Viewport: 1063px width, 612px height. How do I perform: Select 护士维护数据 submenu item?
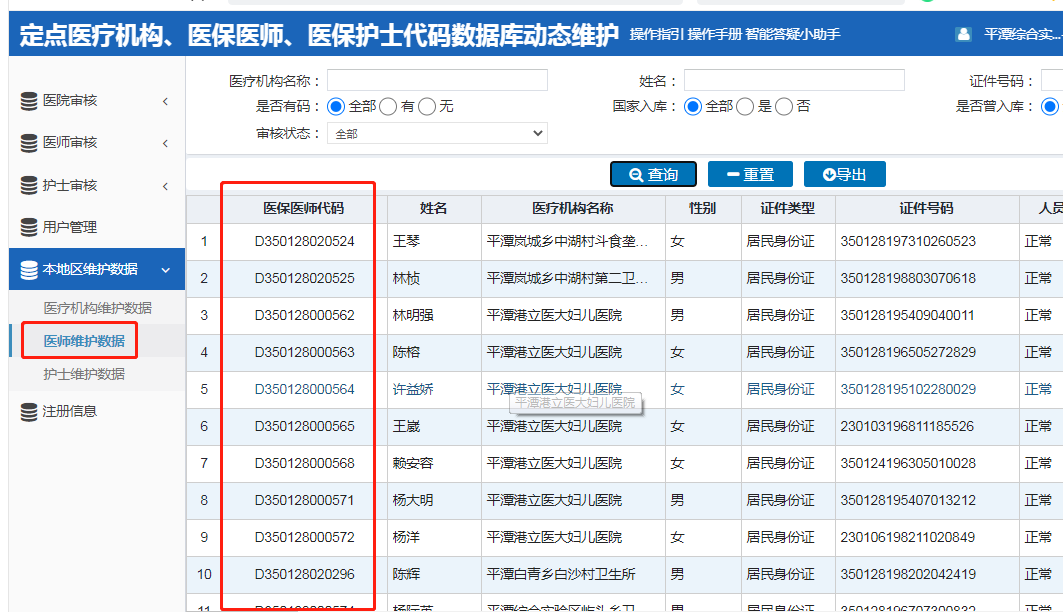pos(84,374)
